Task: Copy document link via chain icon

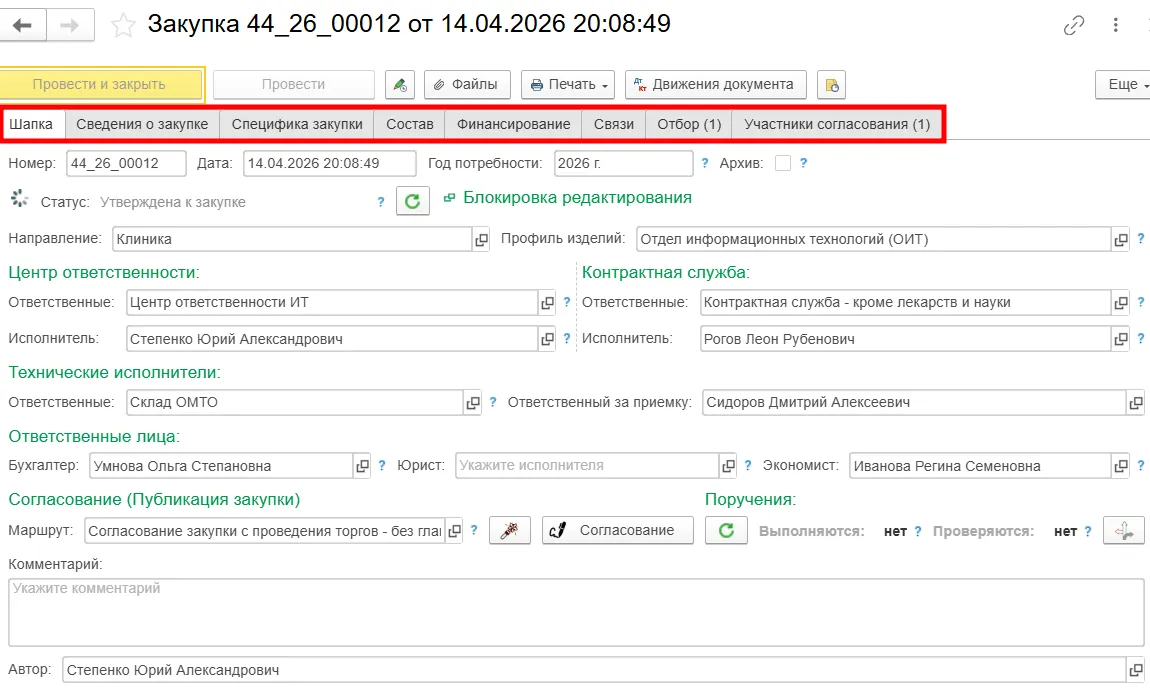Action: (1074, 26)
